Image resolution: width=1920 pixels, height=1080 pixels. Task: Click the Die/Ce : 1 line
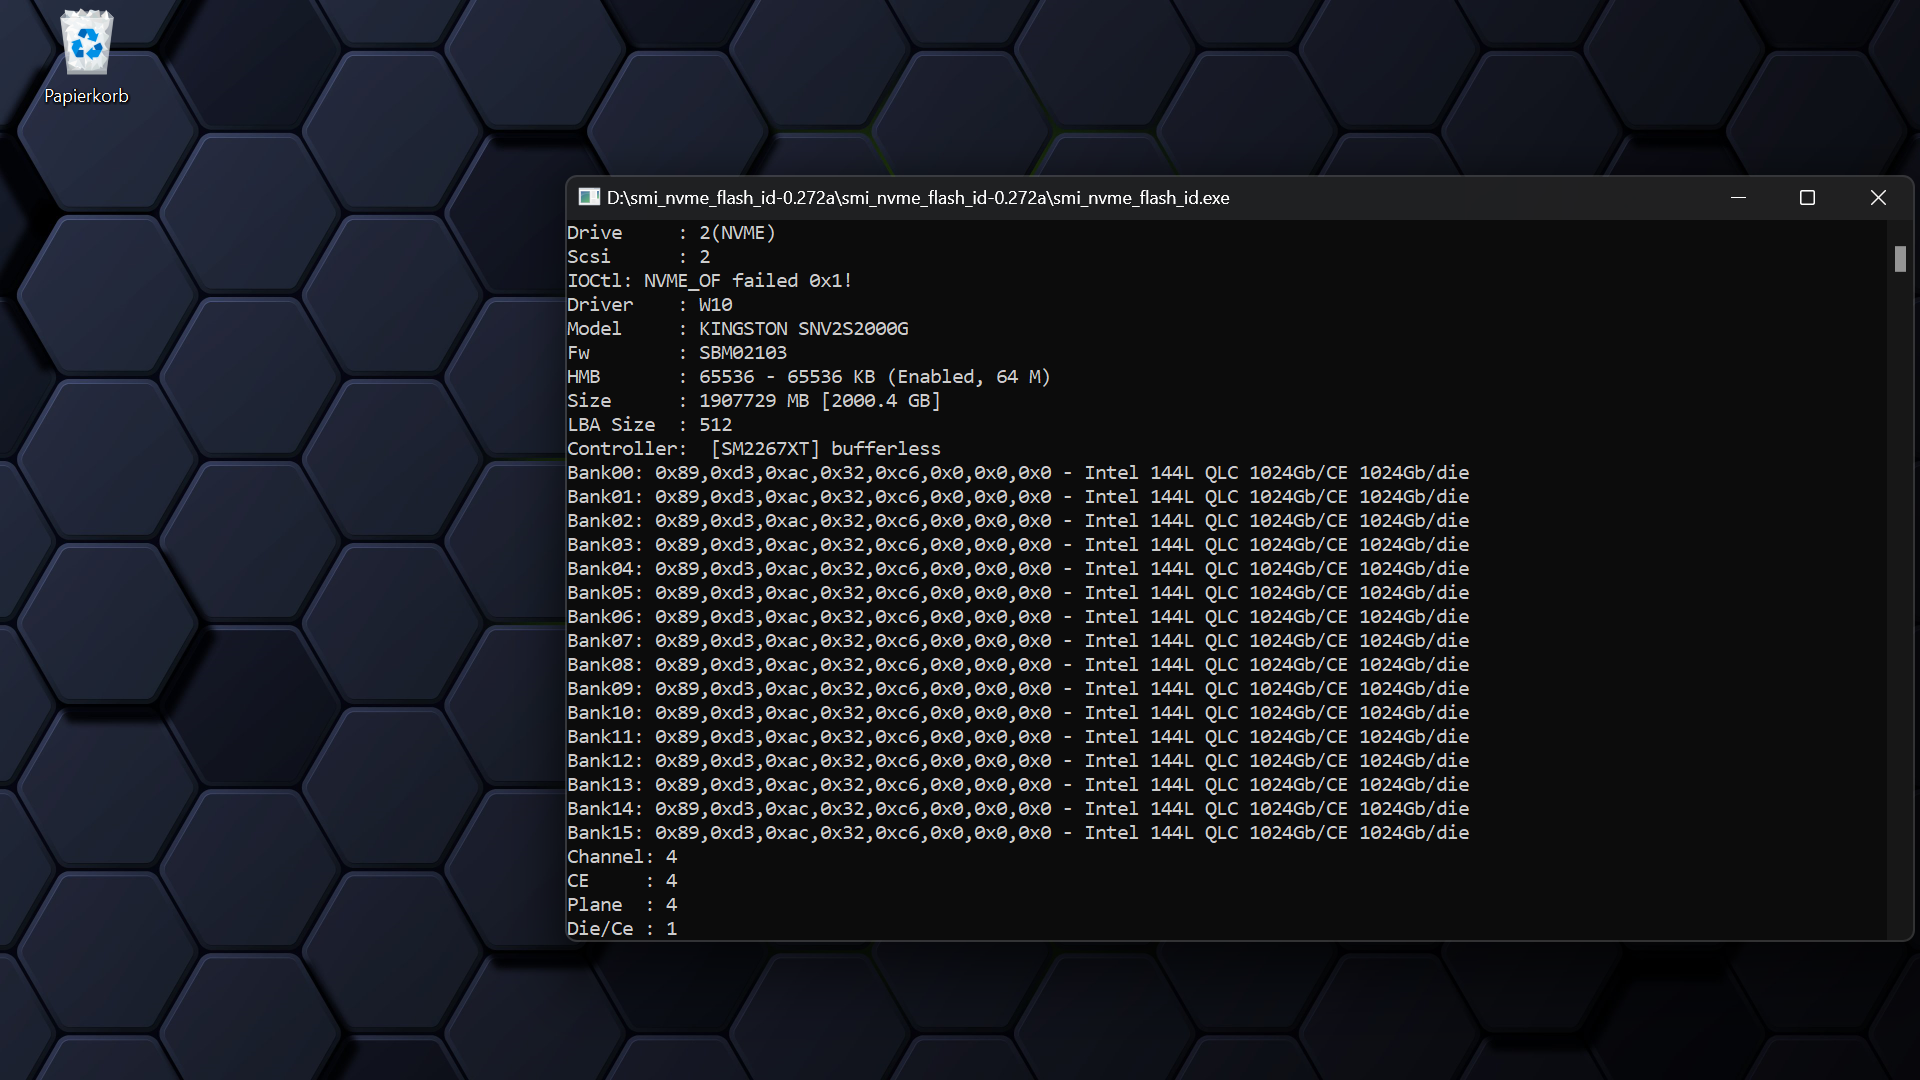point(621,929)
